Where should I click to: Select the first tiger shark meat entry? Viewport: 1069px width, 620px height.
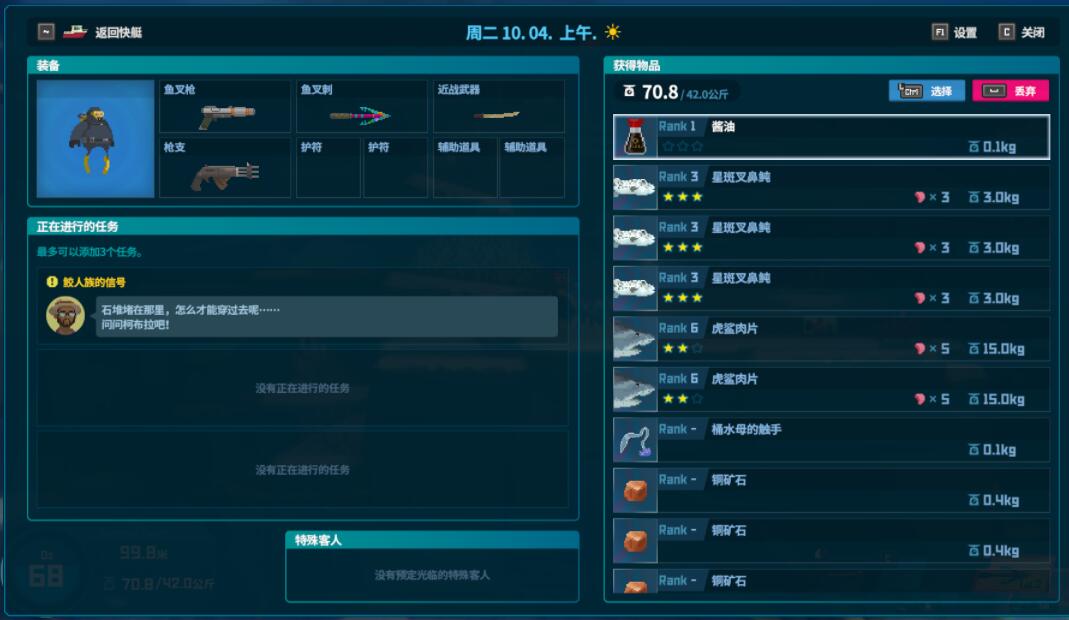[831, 339]
